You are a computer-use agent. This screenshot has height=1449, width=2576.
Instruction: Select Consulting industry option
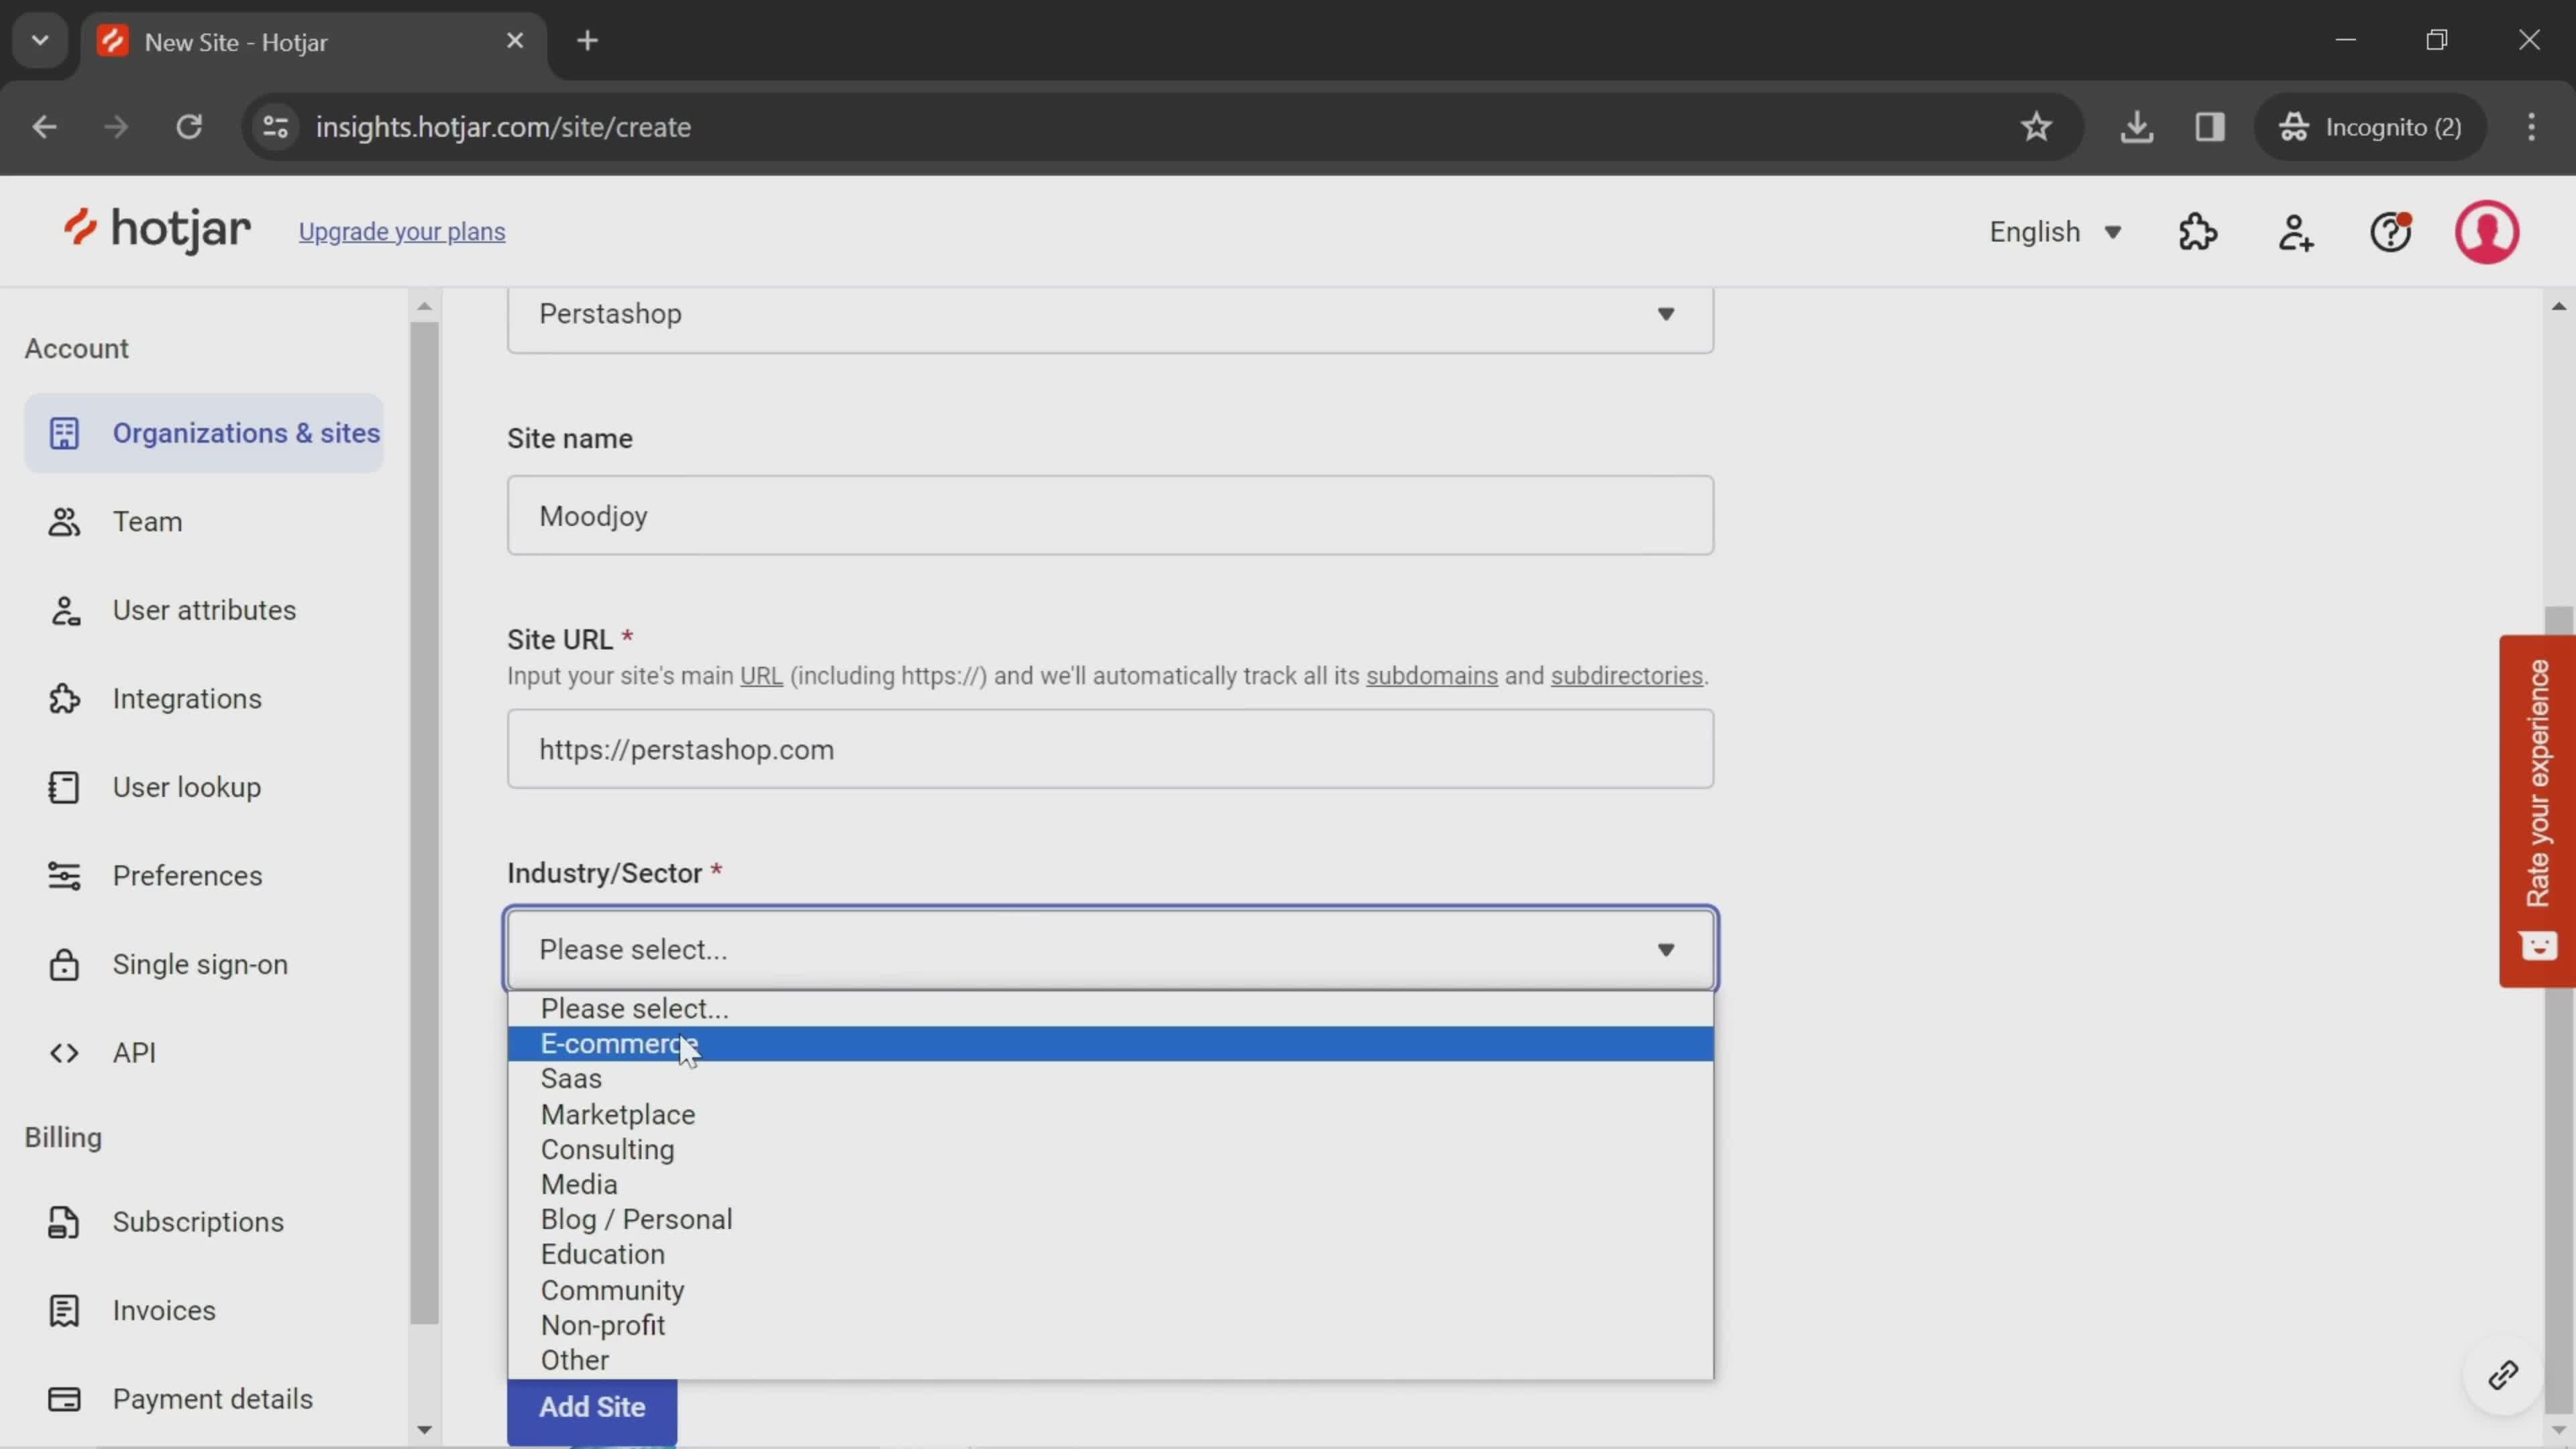tap(1110, 1150)
